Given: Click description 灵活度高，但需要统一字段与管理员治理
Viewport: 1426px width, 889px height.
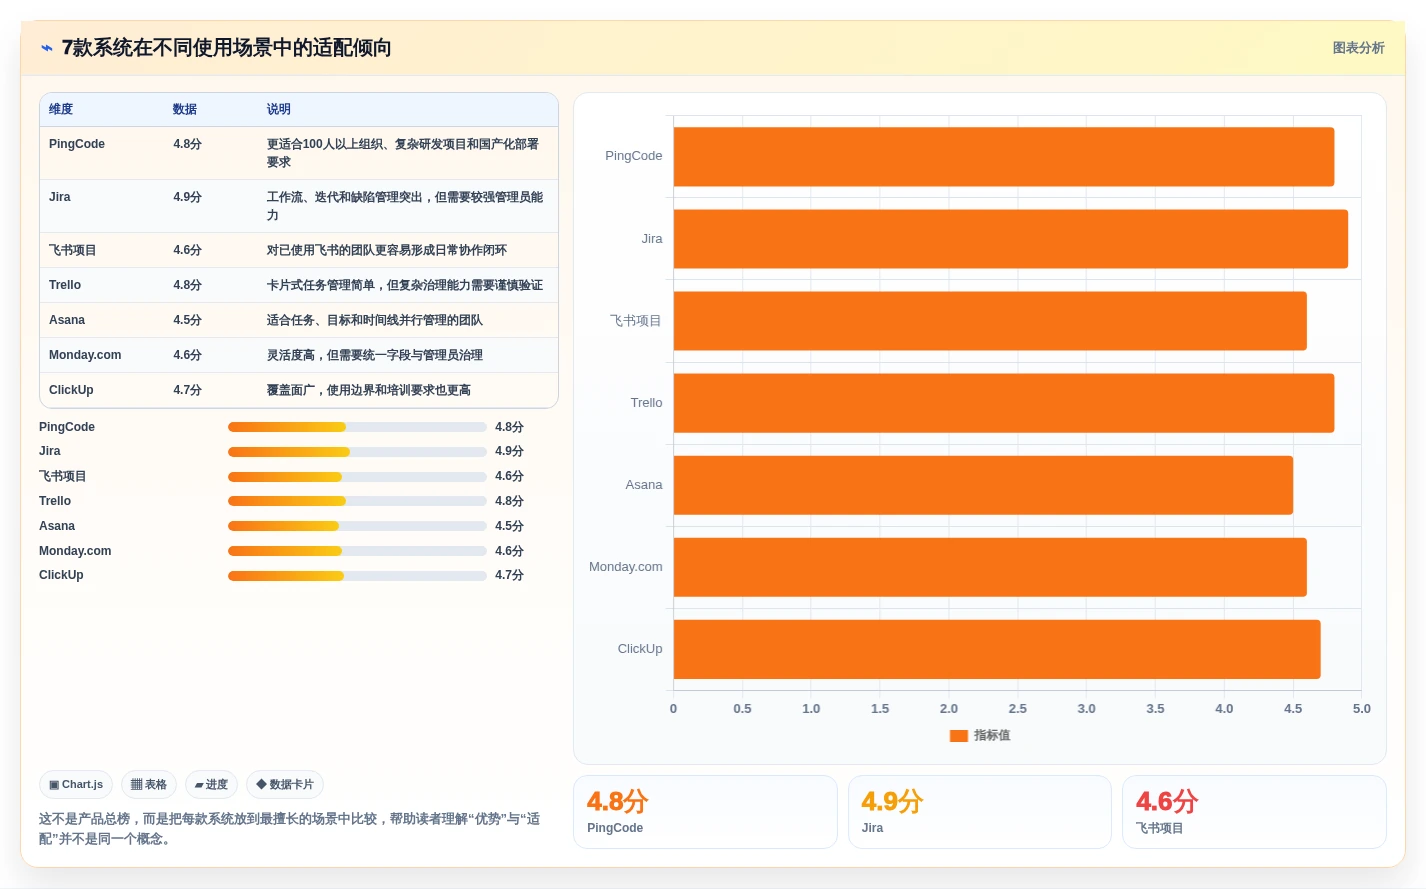Looking at the screenshot, I should pos(374,355).
